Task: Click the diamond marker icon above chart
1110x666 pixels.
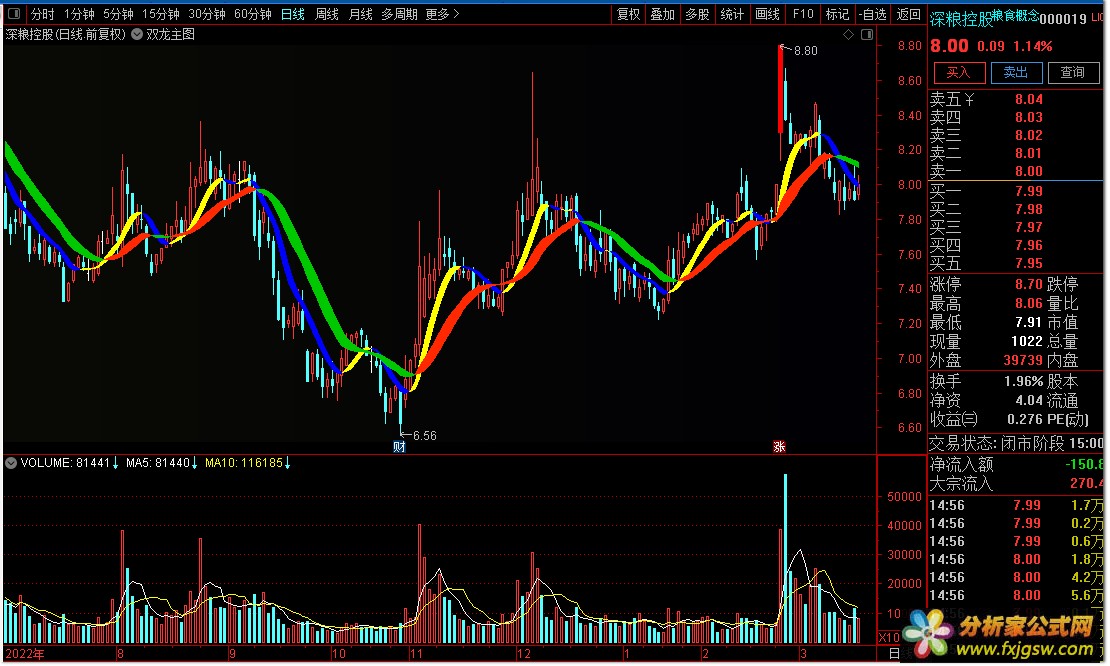Action: (848, 35)
